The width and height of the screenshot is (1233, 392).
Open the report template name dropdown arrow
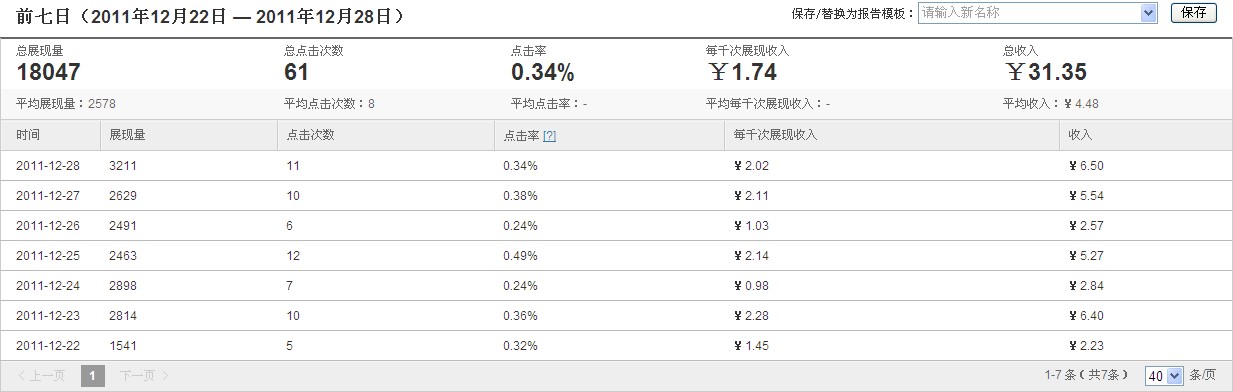pos(1149,13)
